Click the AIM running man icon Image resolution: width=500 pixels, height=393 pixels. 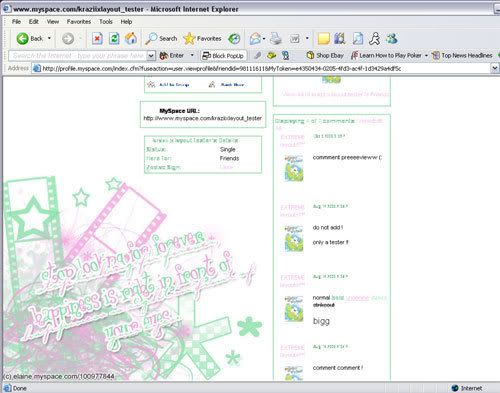pyautogui.click(x=374, y=39)
